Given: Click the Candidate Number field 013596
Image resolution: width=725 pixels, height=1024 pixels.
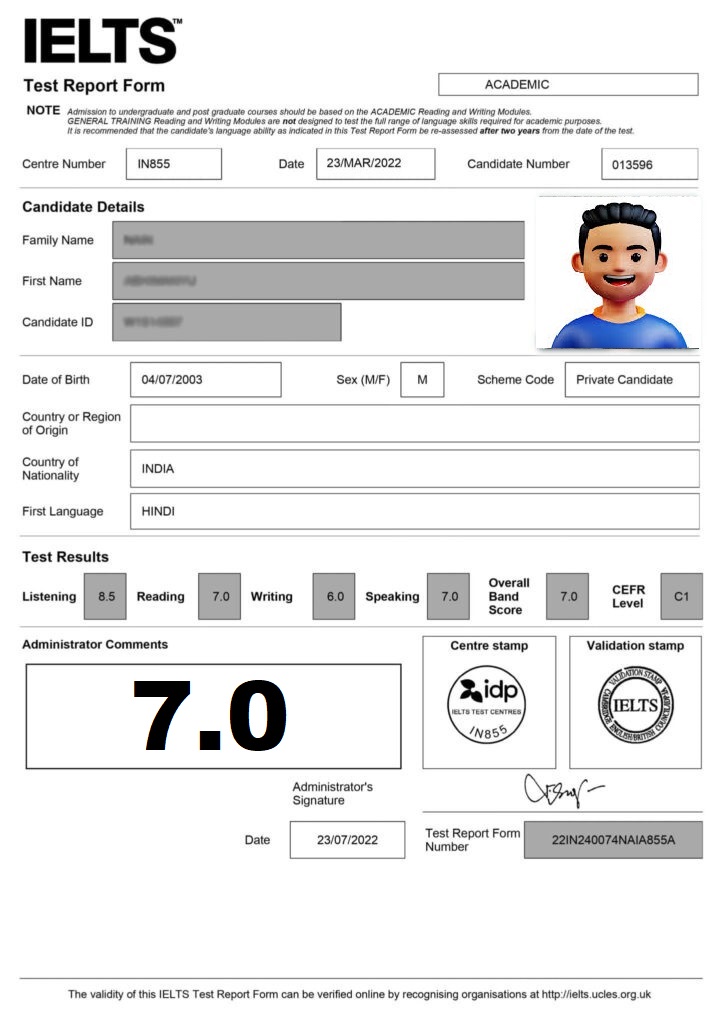Looking at the screenshot, I should (649, 165).
